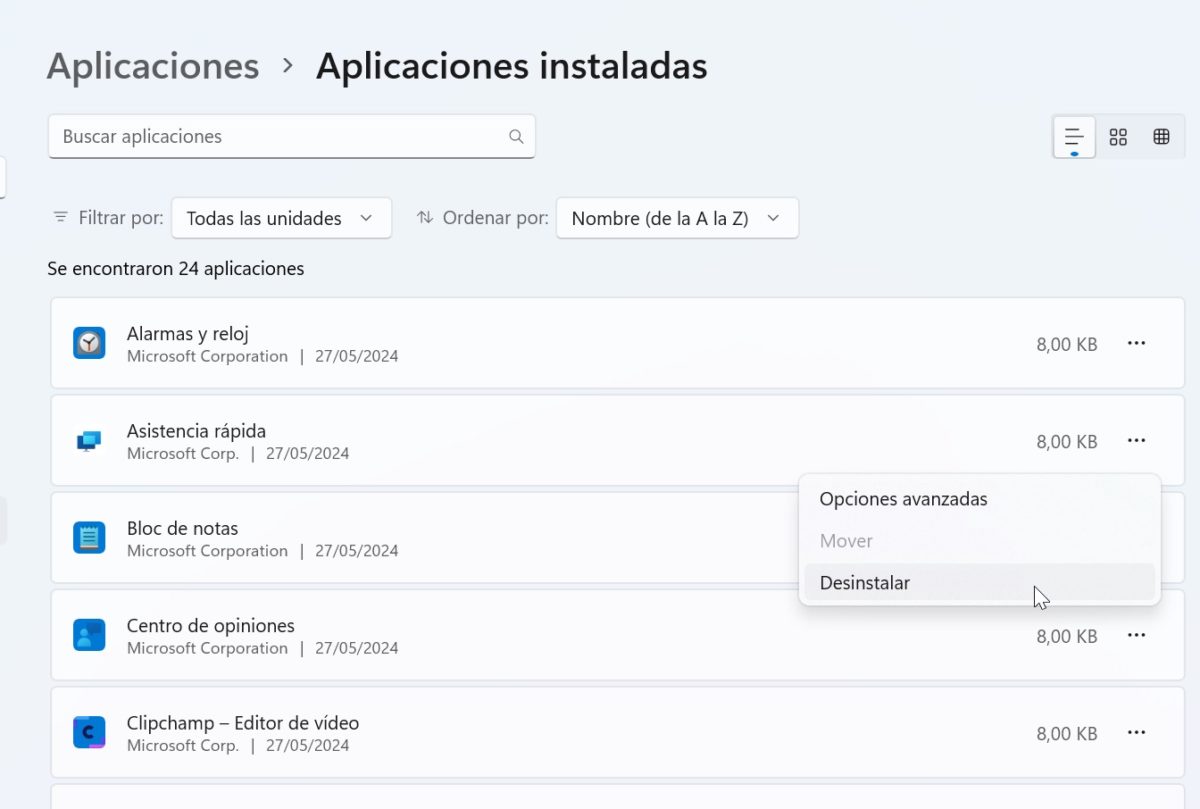Switch to table view layout
This screenshot has width=1200, height=809.
[1161, 137]
